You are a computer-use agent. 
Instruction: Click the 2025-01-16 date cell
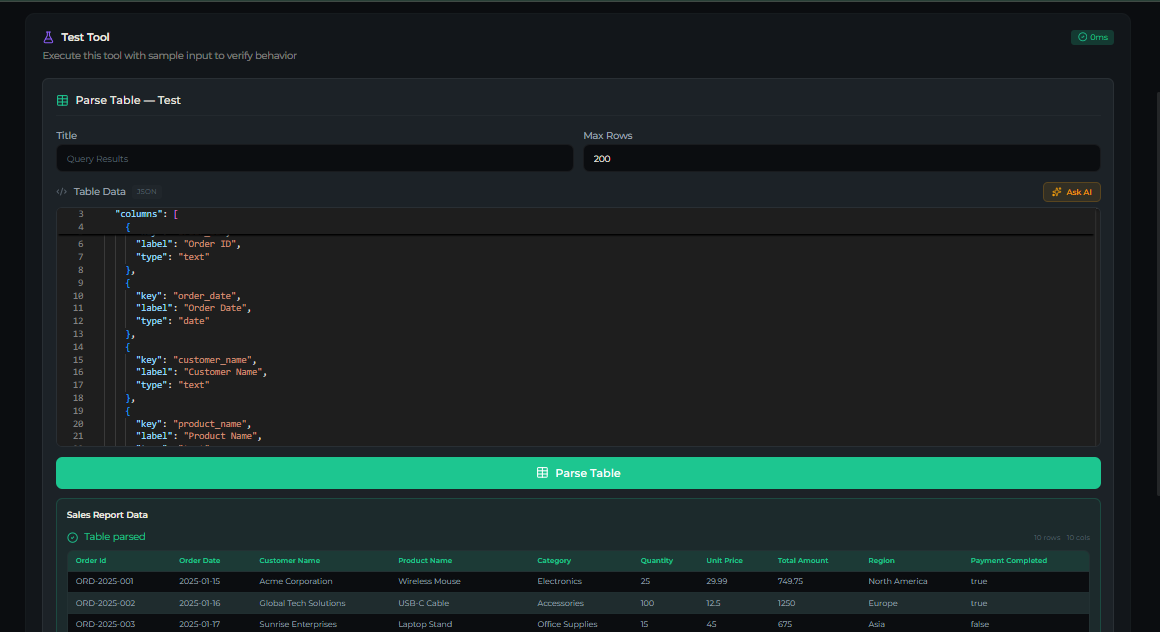[x=199, y=603]
